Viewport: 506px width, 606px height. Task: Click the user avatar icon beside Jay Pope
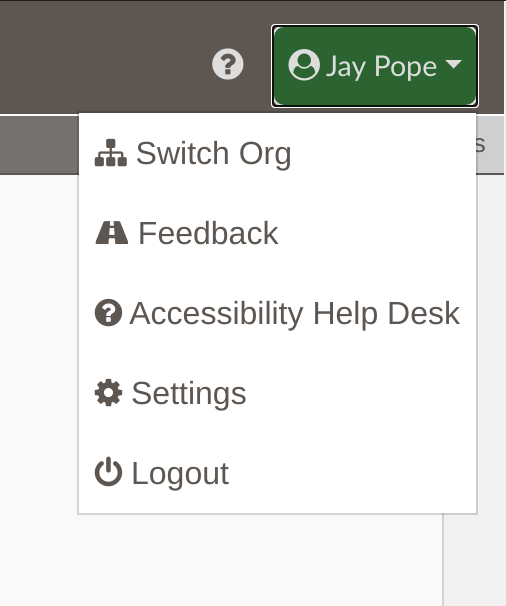pos(304,65)
